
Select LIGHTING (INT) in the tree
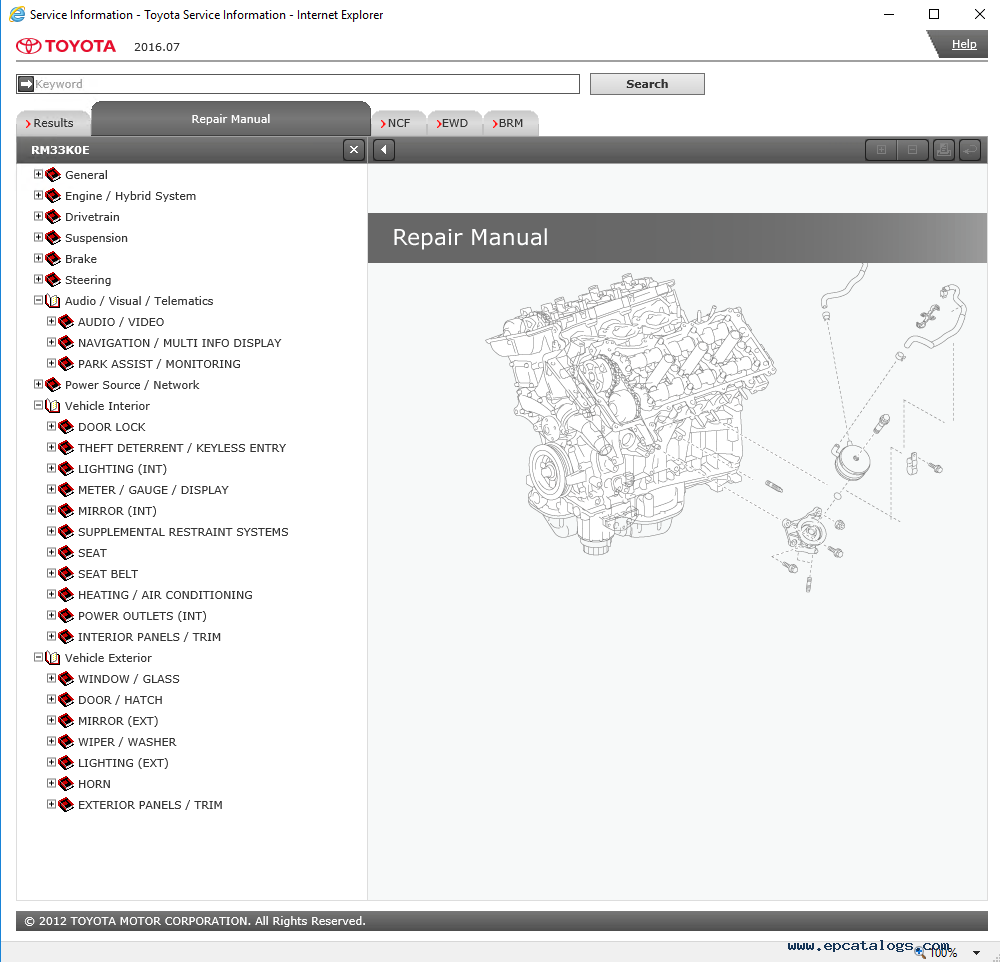[x=122, y=469]
